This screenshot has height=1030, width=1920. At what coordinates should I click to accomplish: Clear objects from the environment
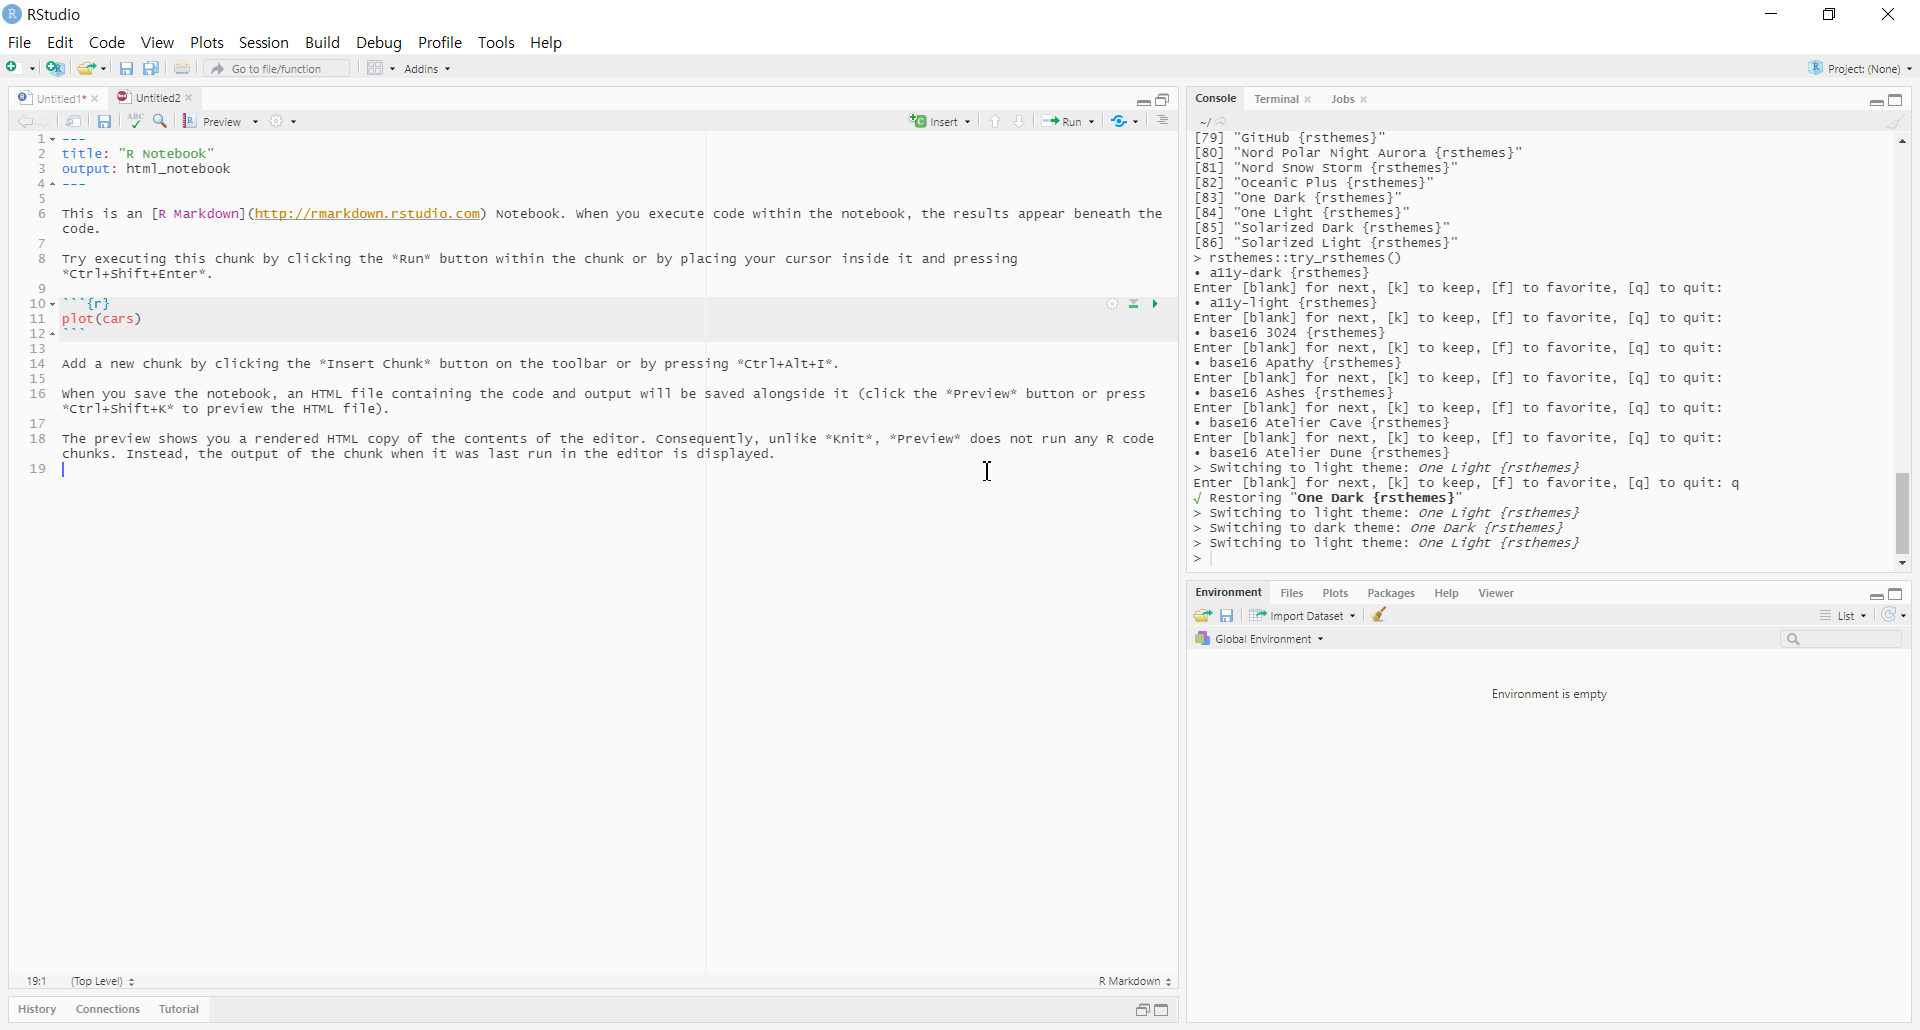pos(1380,615)
